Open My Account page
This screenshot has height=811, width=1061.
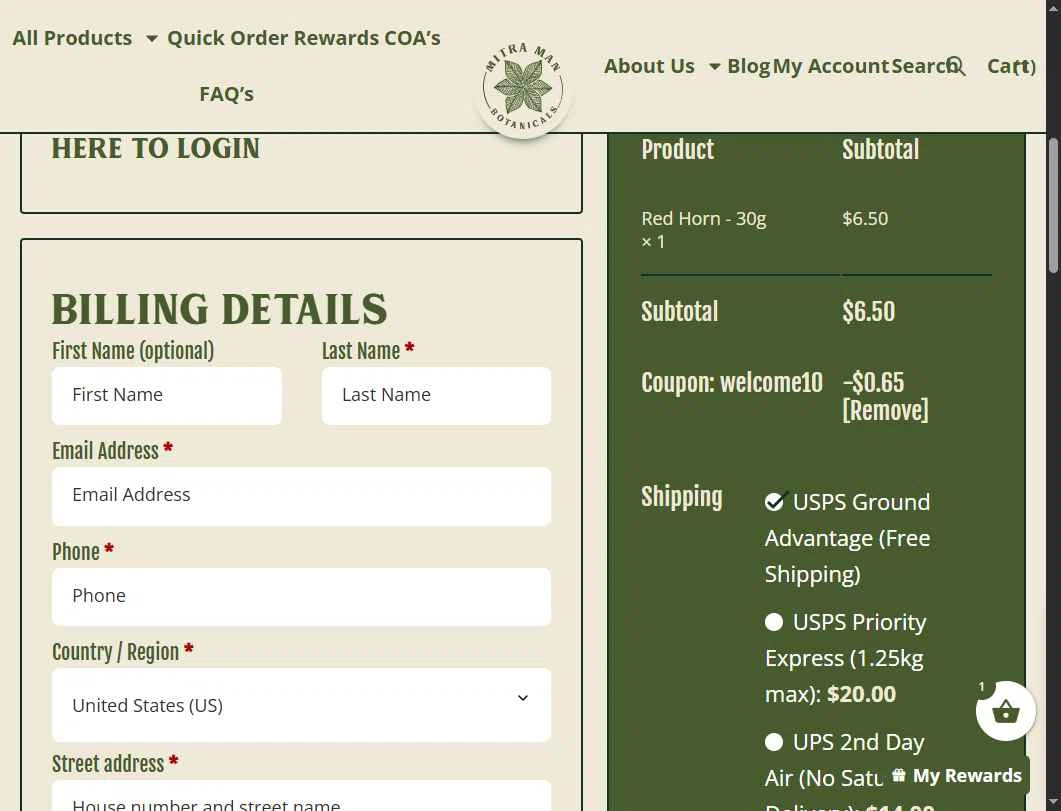click(x=831, y=66)
